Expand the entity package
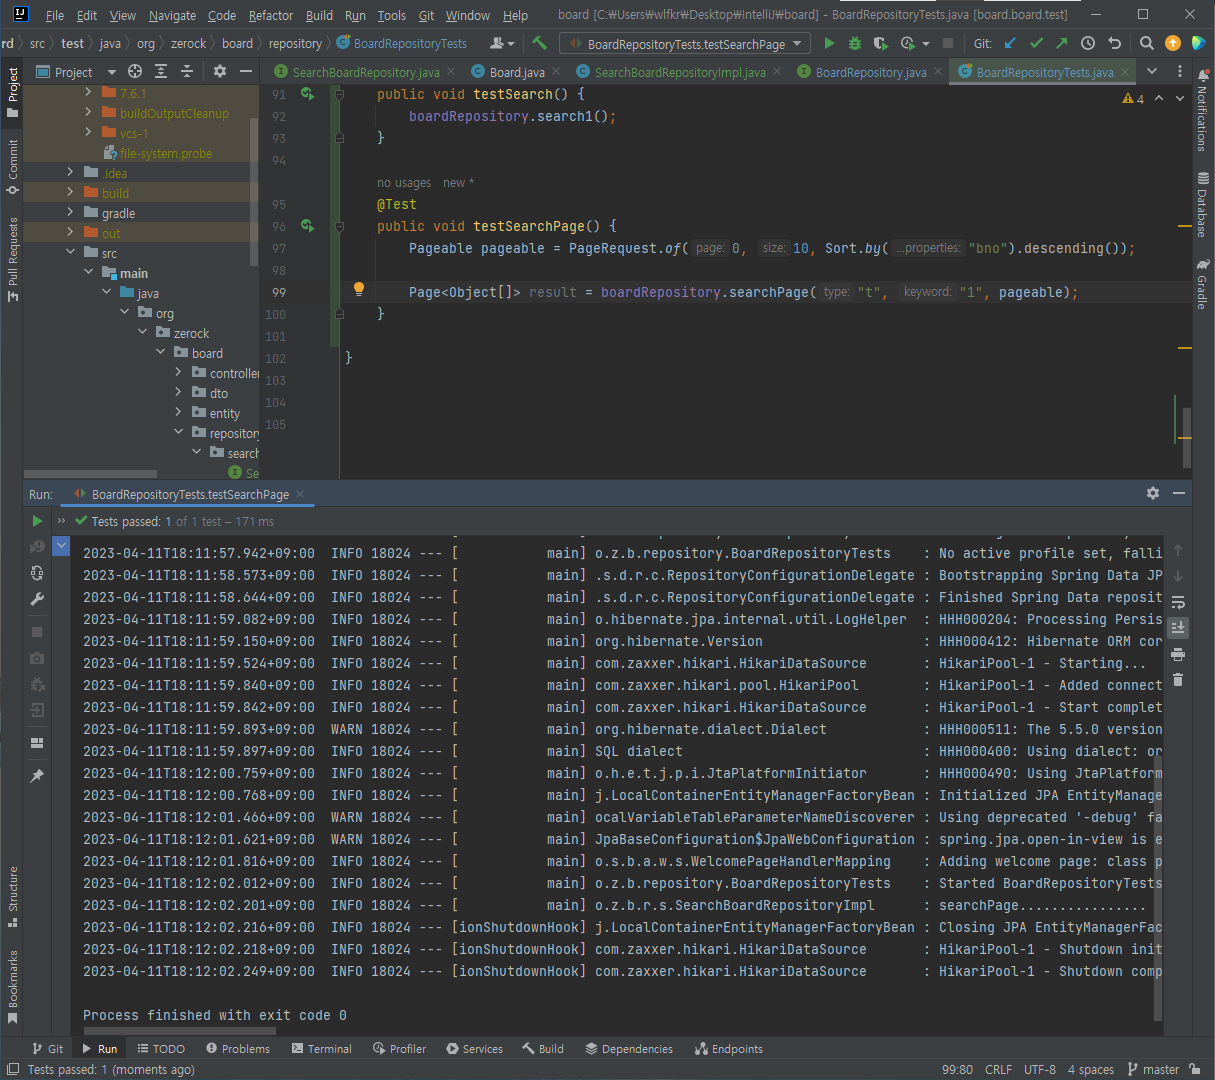 point(179,412)
